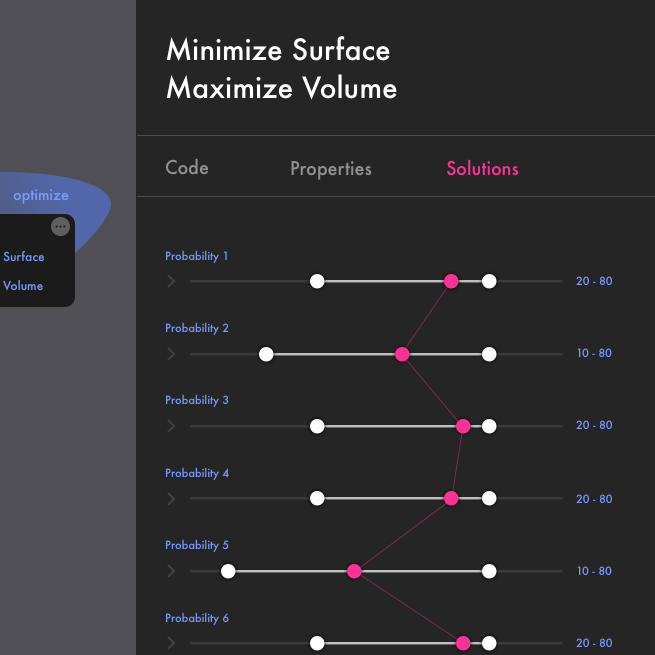This screenshot has height=655, width=655.
Task: Expand the Probability 1 row
Action: [x=171, y=282]
